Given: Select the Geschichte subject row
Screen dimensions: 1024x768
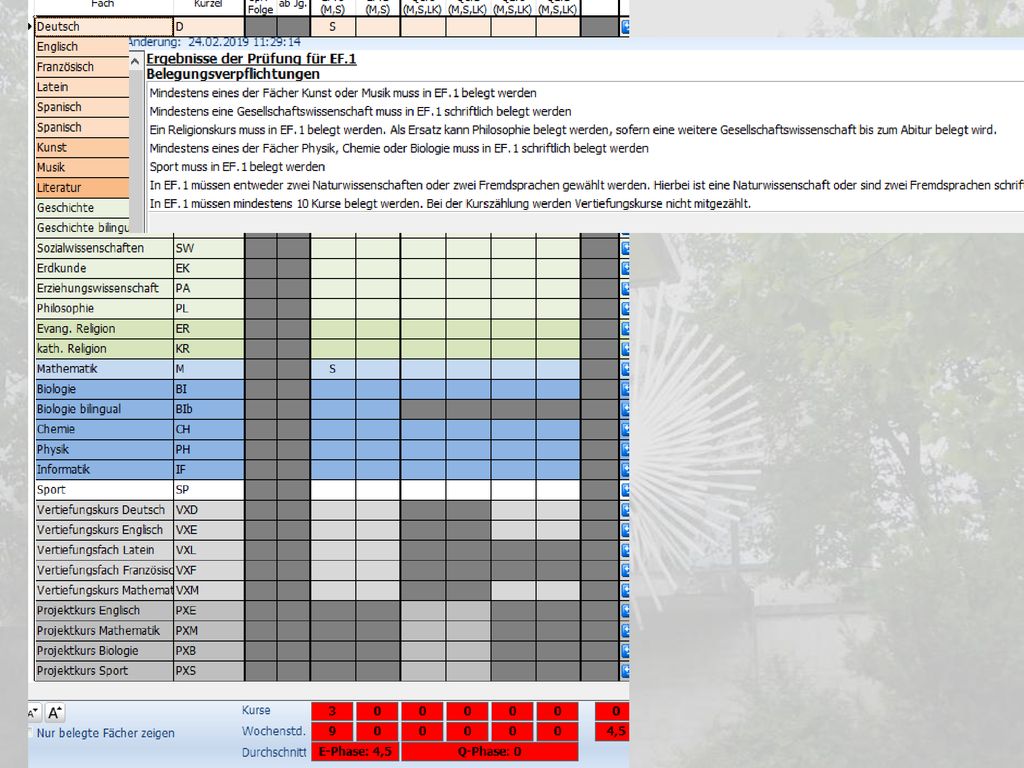Looking at the screenshot, I should tap(82, 208).
